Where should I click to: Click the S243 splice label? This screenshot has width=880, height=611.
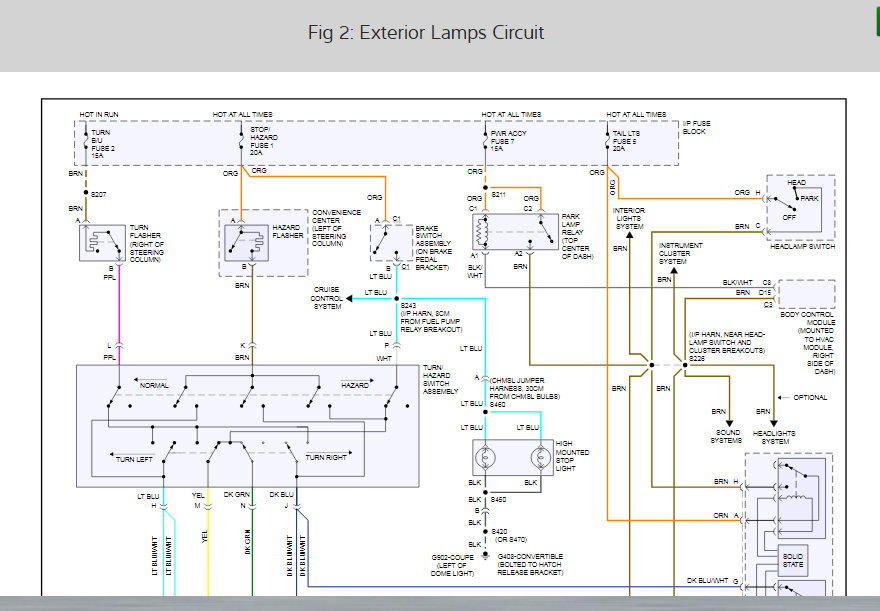[408, 306]
